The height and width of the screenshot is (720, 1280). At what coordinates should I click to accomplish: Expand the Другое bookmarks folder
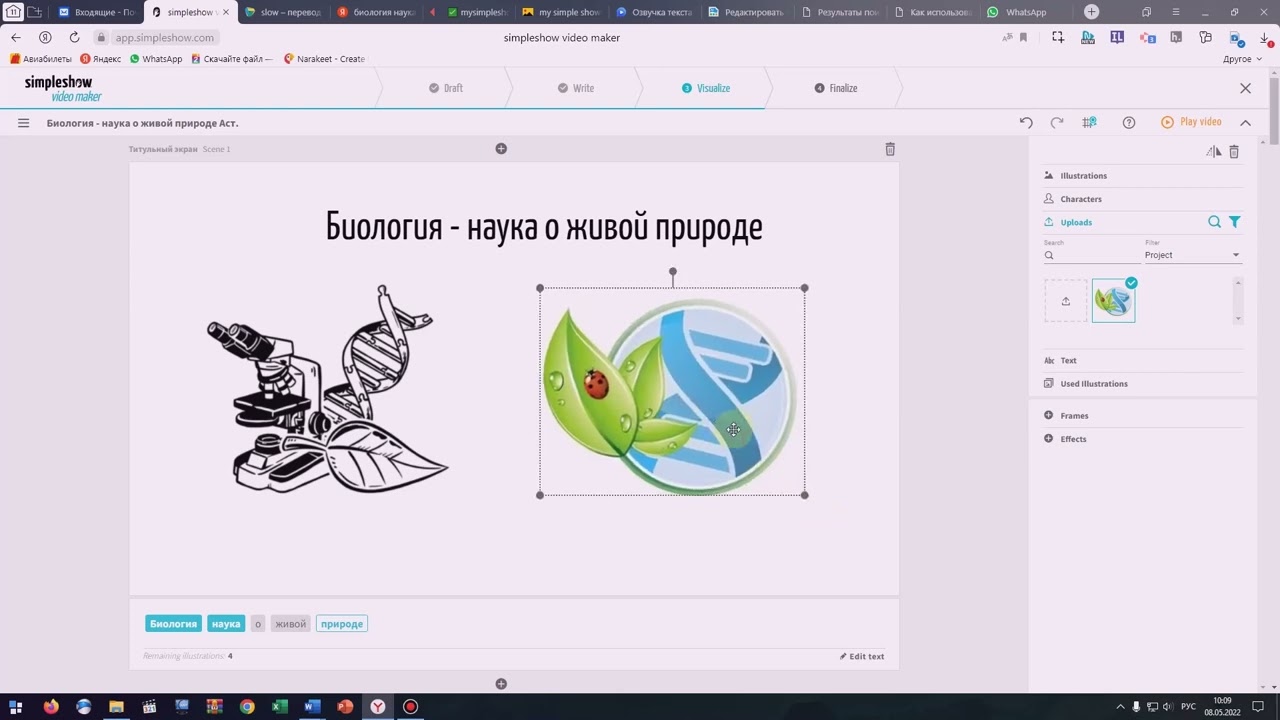[1242, 59]
